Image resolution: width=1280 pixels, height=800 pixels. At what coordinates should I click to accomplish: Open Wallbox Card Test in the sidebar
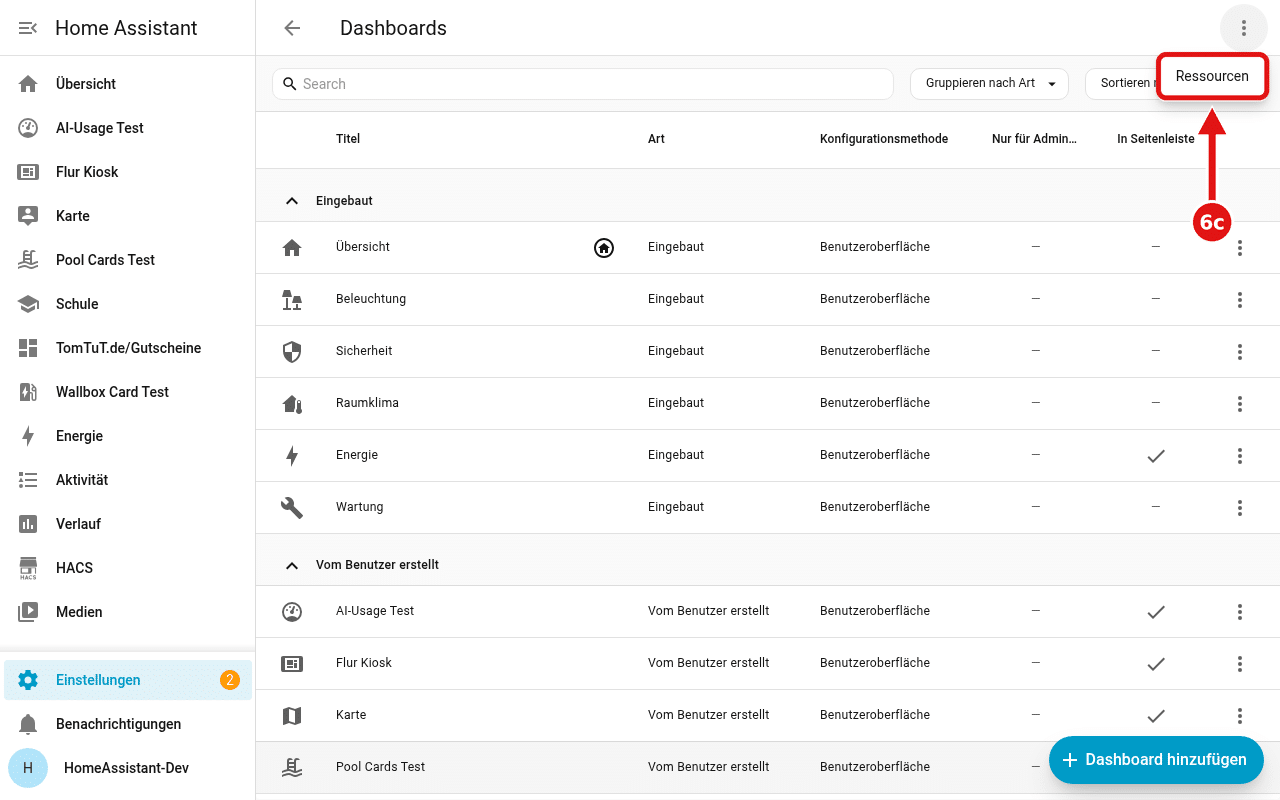(128, 392)
